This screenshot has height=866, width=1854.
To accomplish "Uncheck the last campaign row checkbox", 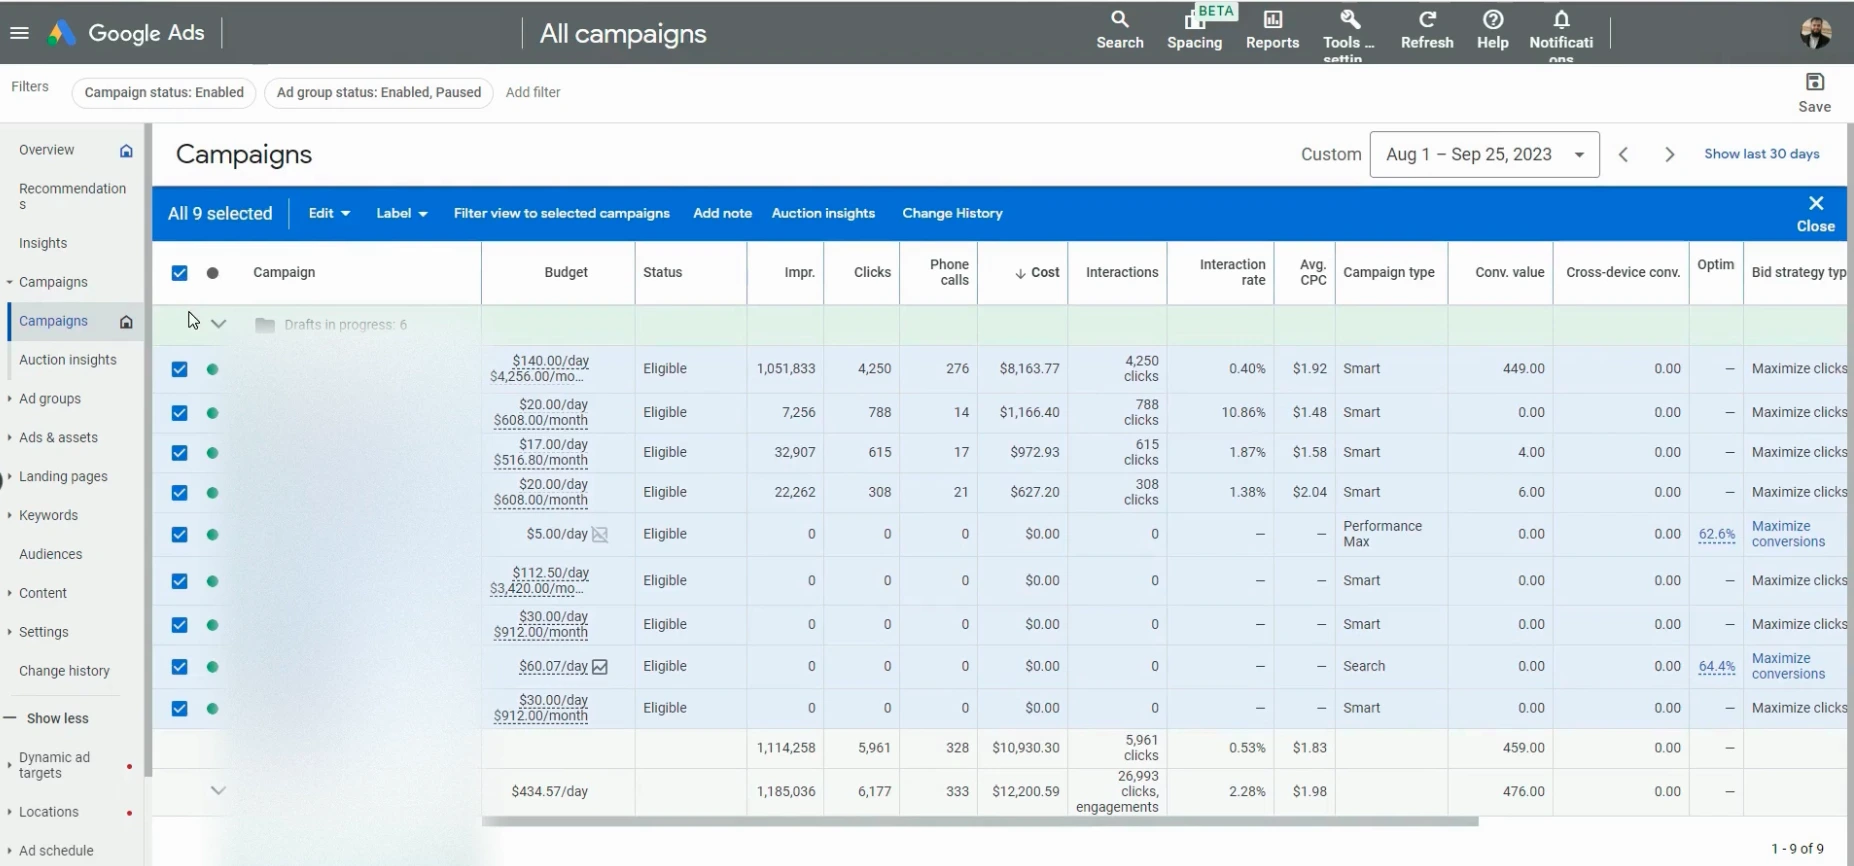I will tap(179, 709).
